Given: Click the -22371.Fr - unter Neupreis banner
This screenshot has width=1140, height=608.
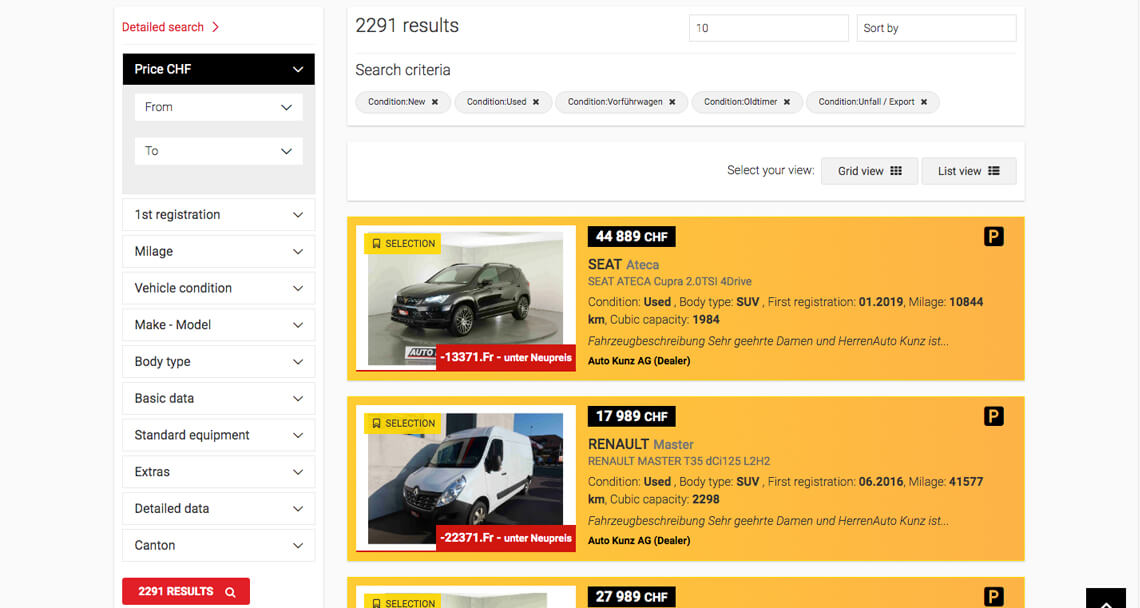Looking at the screenshot, I should (506, 538).
